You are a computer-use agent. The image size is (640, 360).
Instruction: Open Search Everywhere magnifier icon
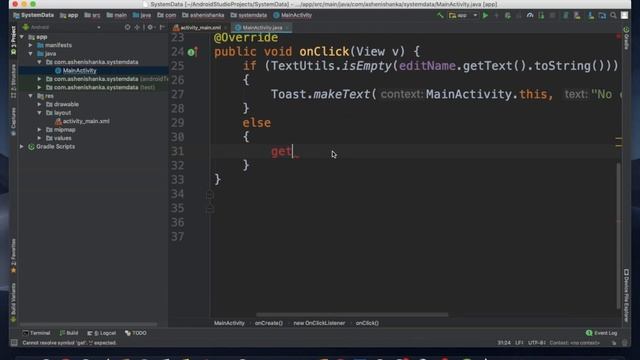(x=613, y=16)
